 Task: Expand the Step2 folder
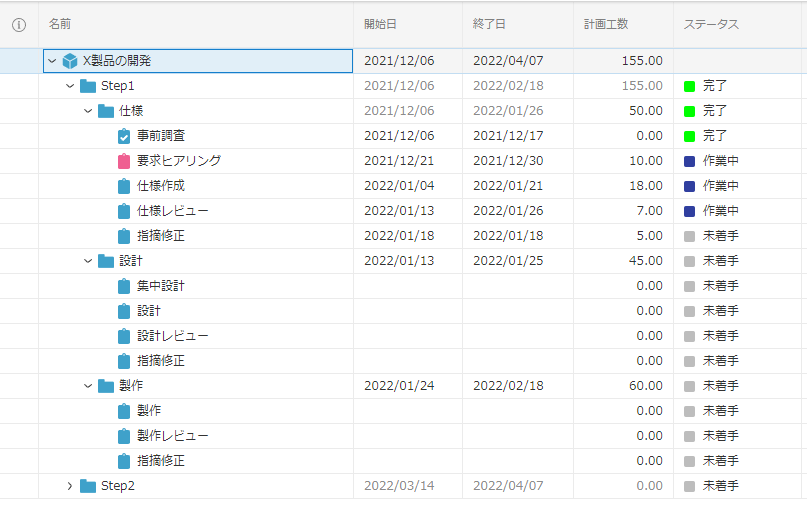[x=70, y=486]
